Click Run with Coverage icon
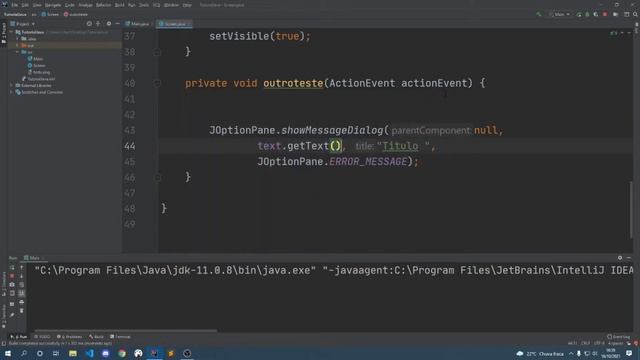This screenshot has height=360, width=640. click(596, 14)
